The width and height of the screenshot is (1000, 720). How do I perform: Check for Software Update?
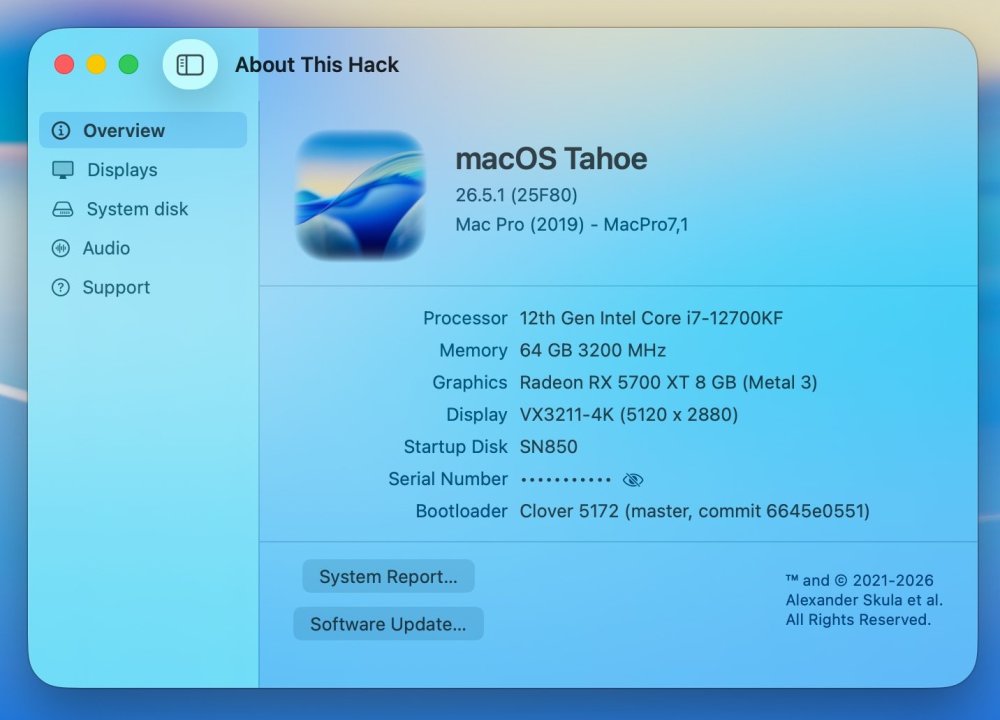coord(388,624)
